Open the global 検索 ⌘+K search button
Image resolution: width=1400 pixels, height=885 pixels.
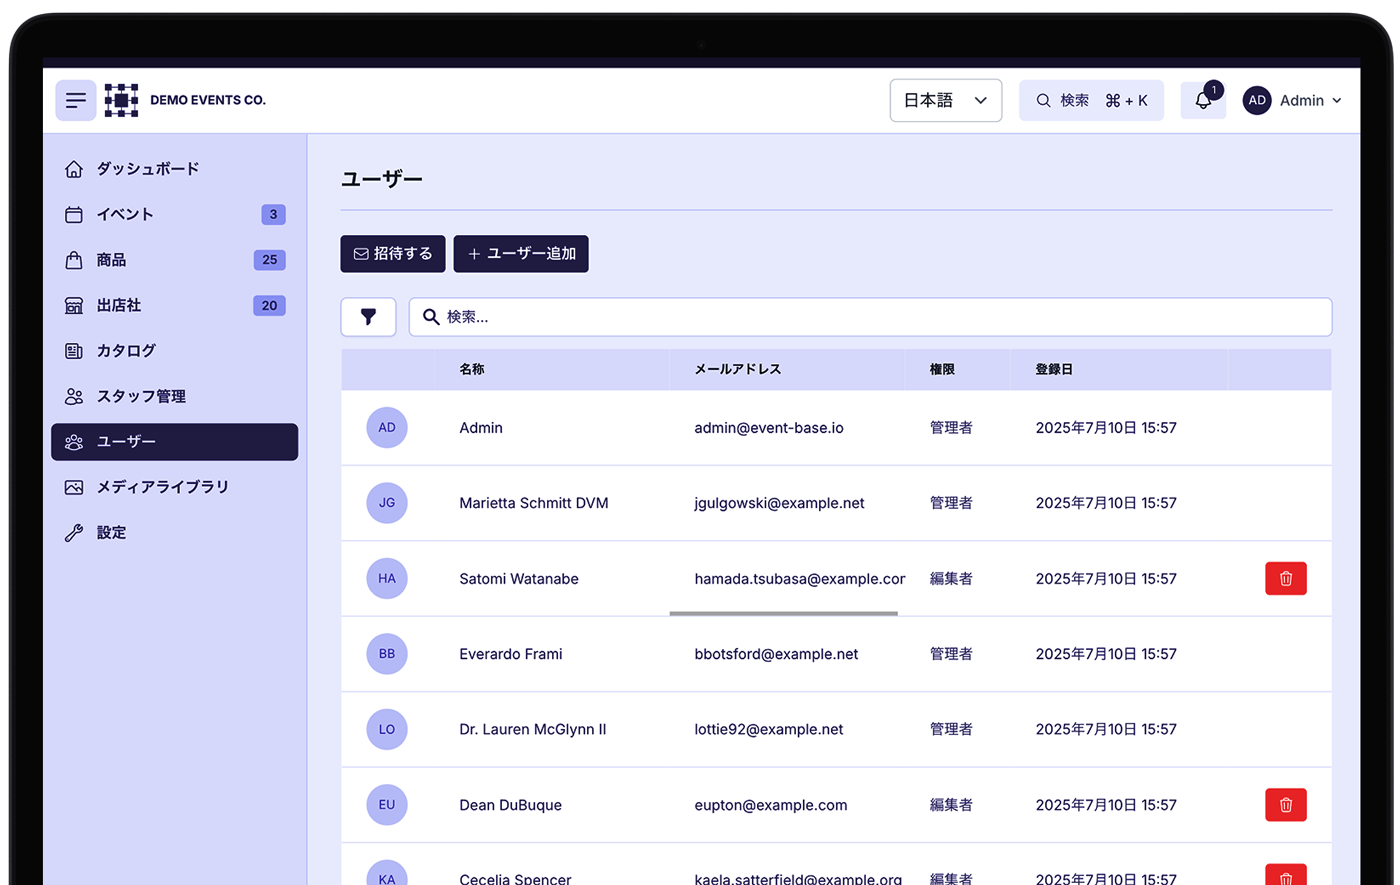tap(1091, 100)
